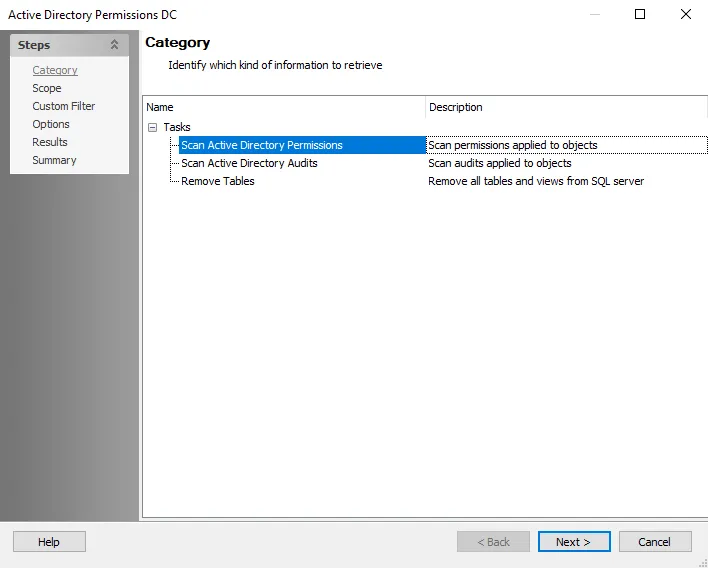The width and height of the screenshot is (708, 568).
Task: Click 'Scan permissions applied to objects' description
Action: 512,145
